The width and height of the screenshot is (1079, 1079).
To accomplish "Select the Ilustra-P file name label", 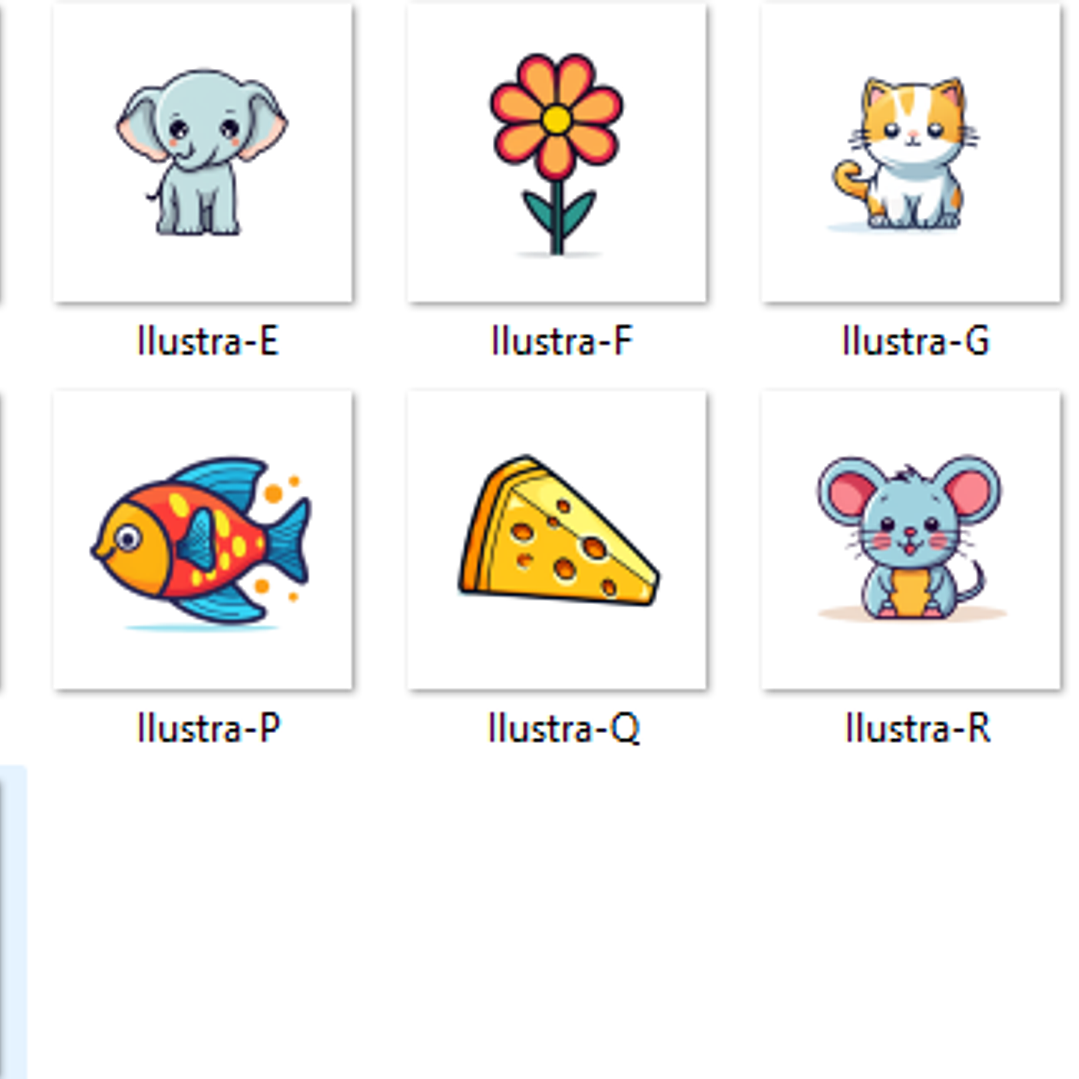I will click(x=208, y=729).
